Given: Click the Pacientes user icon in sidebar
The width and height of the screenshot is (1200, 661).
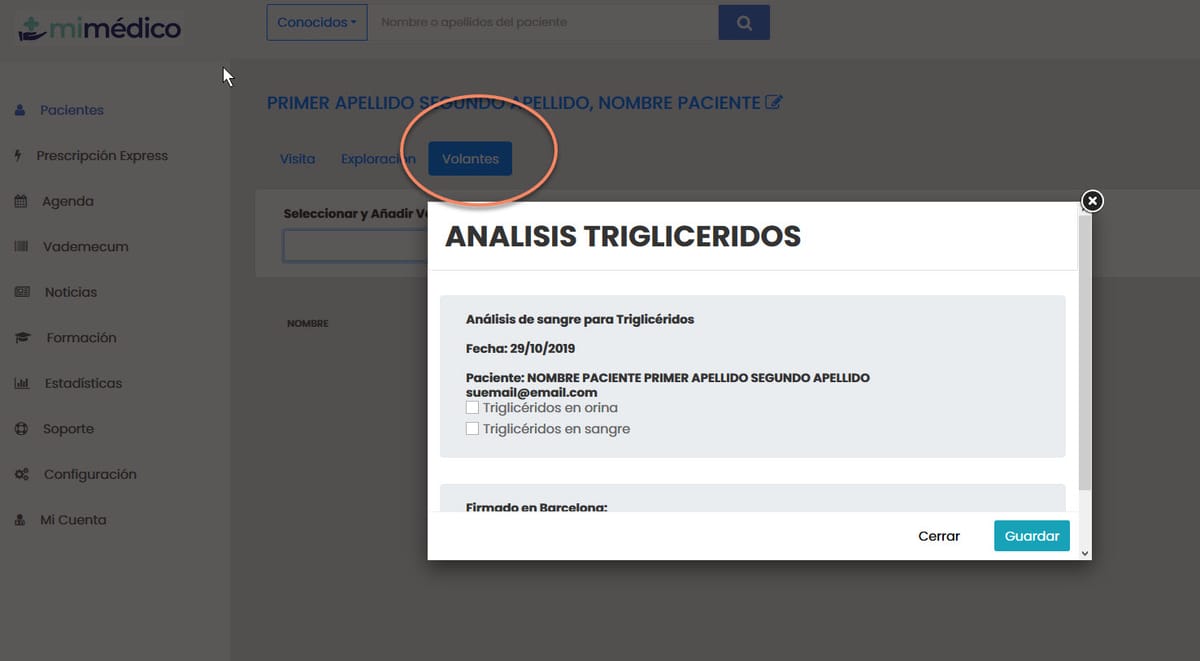Looking at the screenshot, I should point(20,110).
